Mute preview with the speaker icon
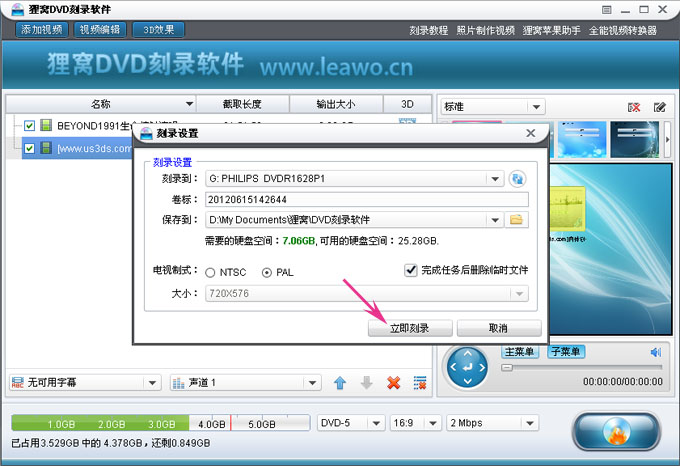680x466 pixels. coord(656,352)
